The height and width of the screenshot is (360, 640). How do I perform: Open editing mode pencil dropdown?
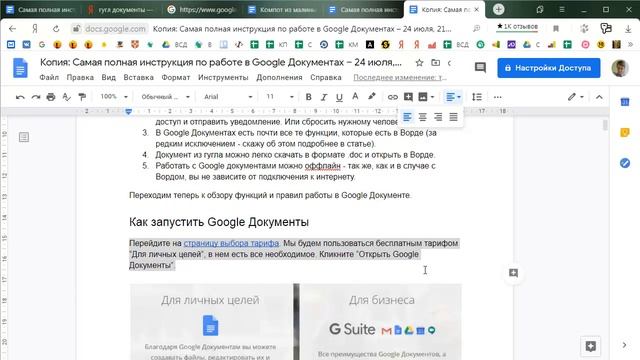click(576, 97)
